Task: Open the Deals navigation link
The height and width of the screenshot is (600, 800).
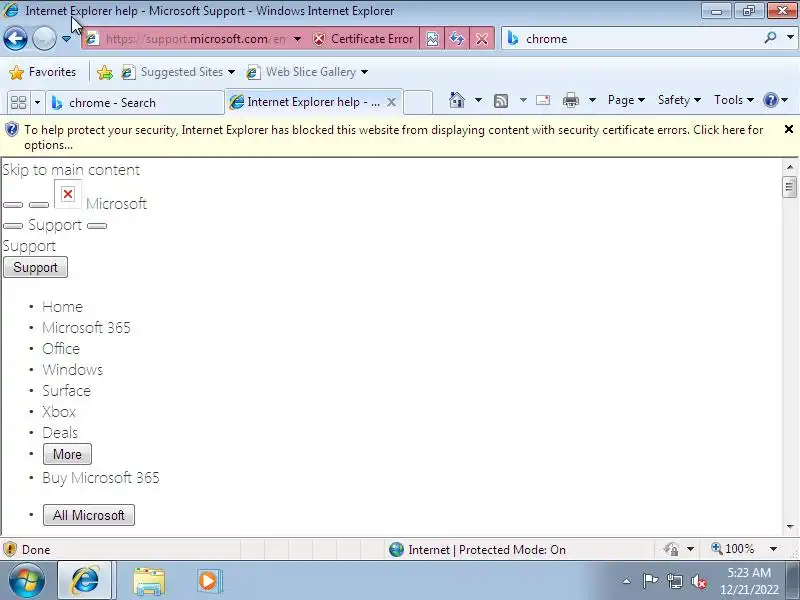Action: point(60,433)
